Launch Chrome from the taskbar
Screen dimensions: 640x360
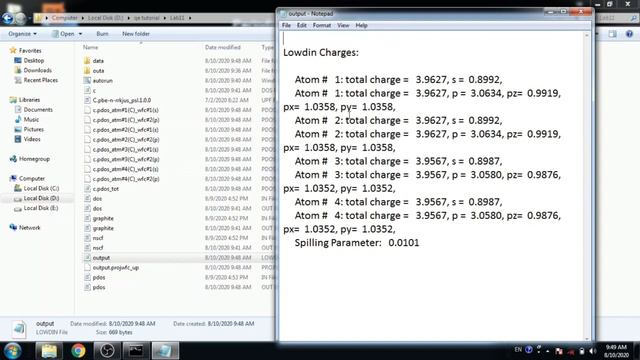pyautogui.click(x=78, y=351)
